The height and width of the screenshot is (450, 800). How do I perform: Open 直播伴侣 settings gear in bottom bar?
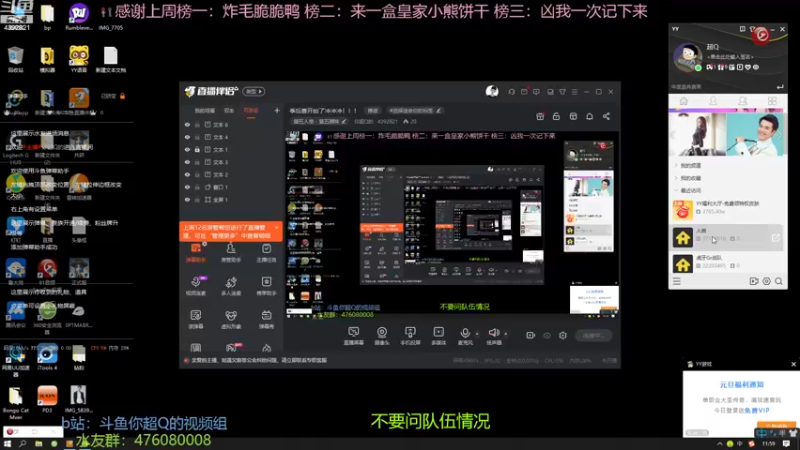tap(563, 335)
